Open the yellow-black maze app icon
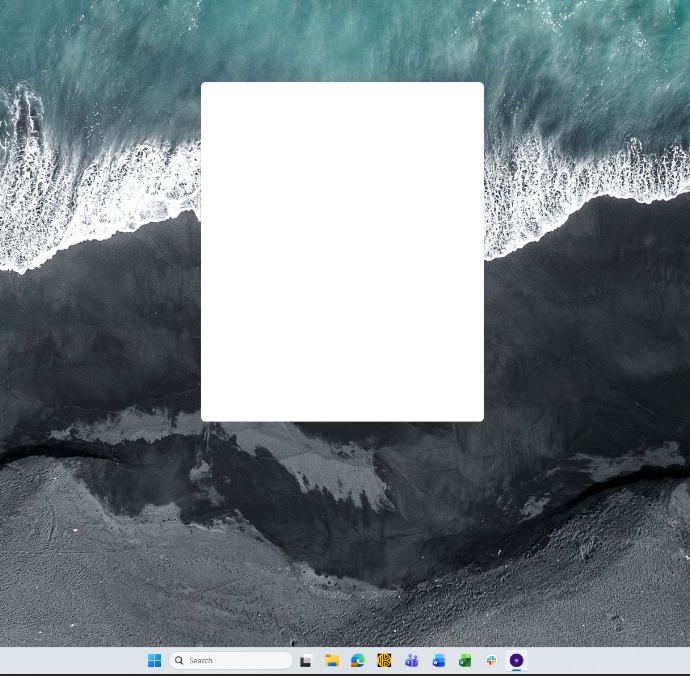Image resolution: width=690 pixels, height=676 pixels. pyautogui.click(x=384, y=660)
